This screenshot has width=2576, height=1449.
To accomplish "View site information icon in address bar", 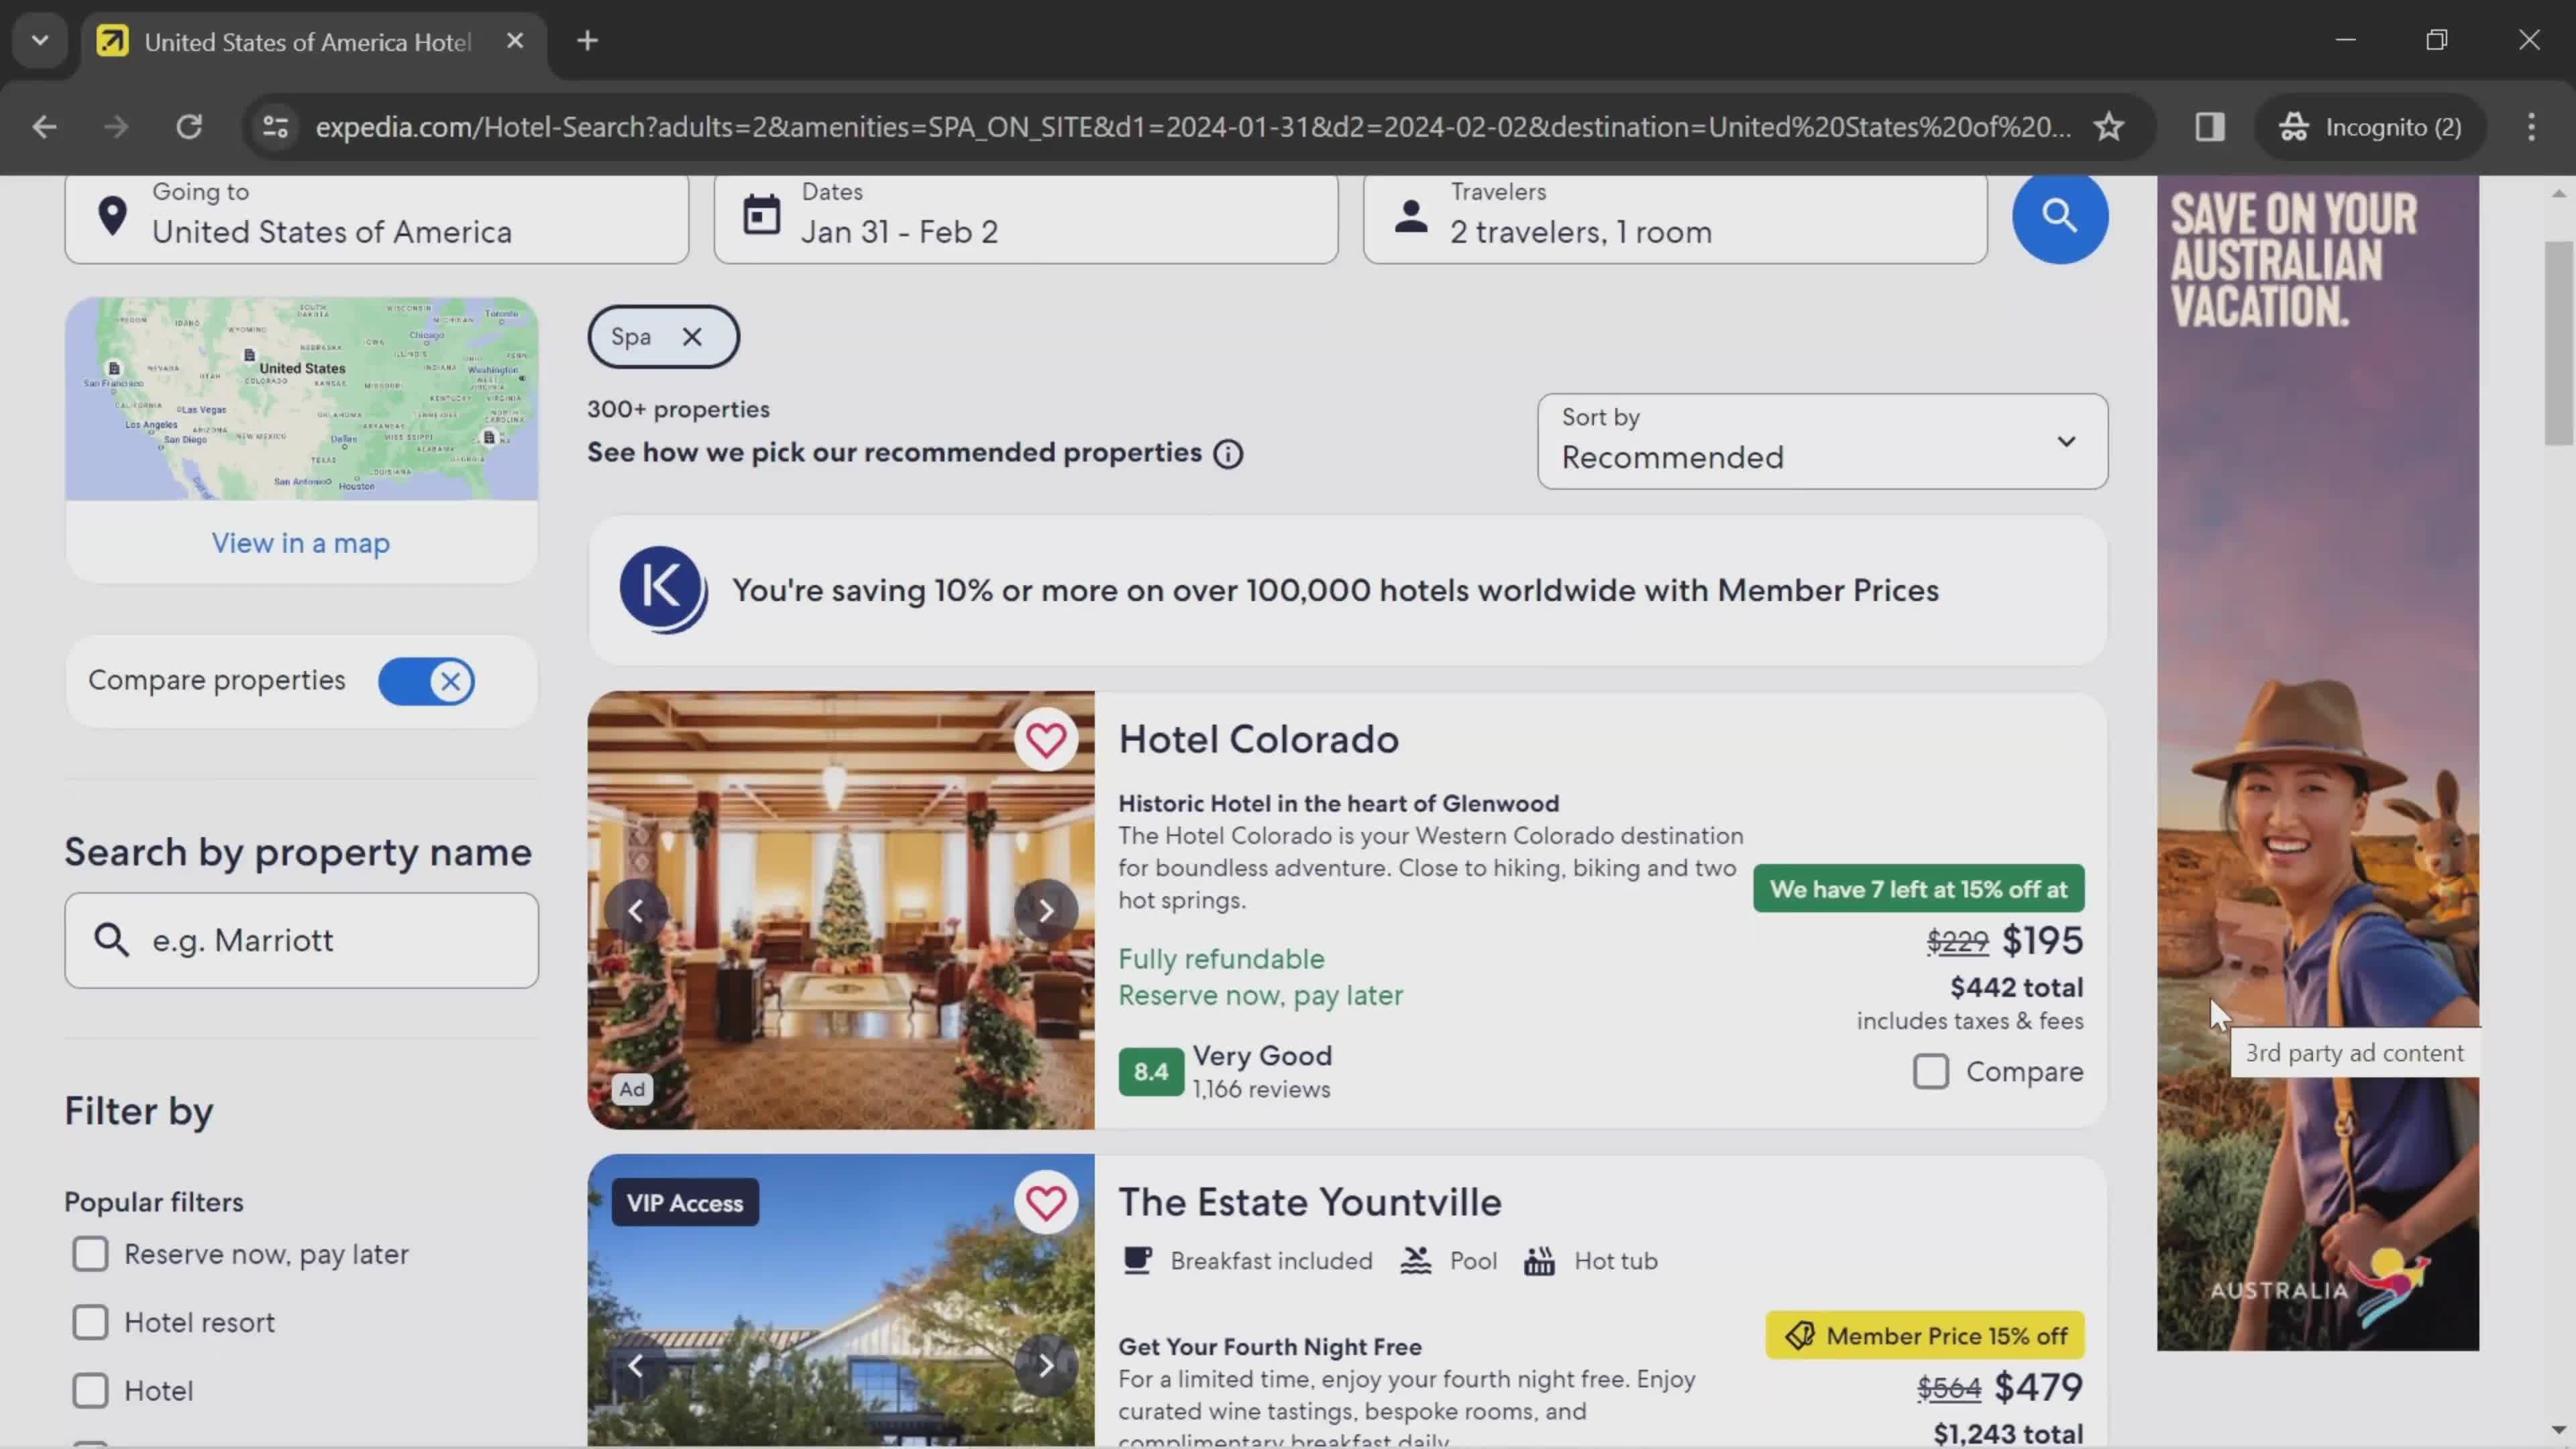I will (275, 127).
